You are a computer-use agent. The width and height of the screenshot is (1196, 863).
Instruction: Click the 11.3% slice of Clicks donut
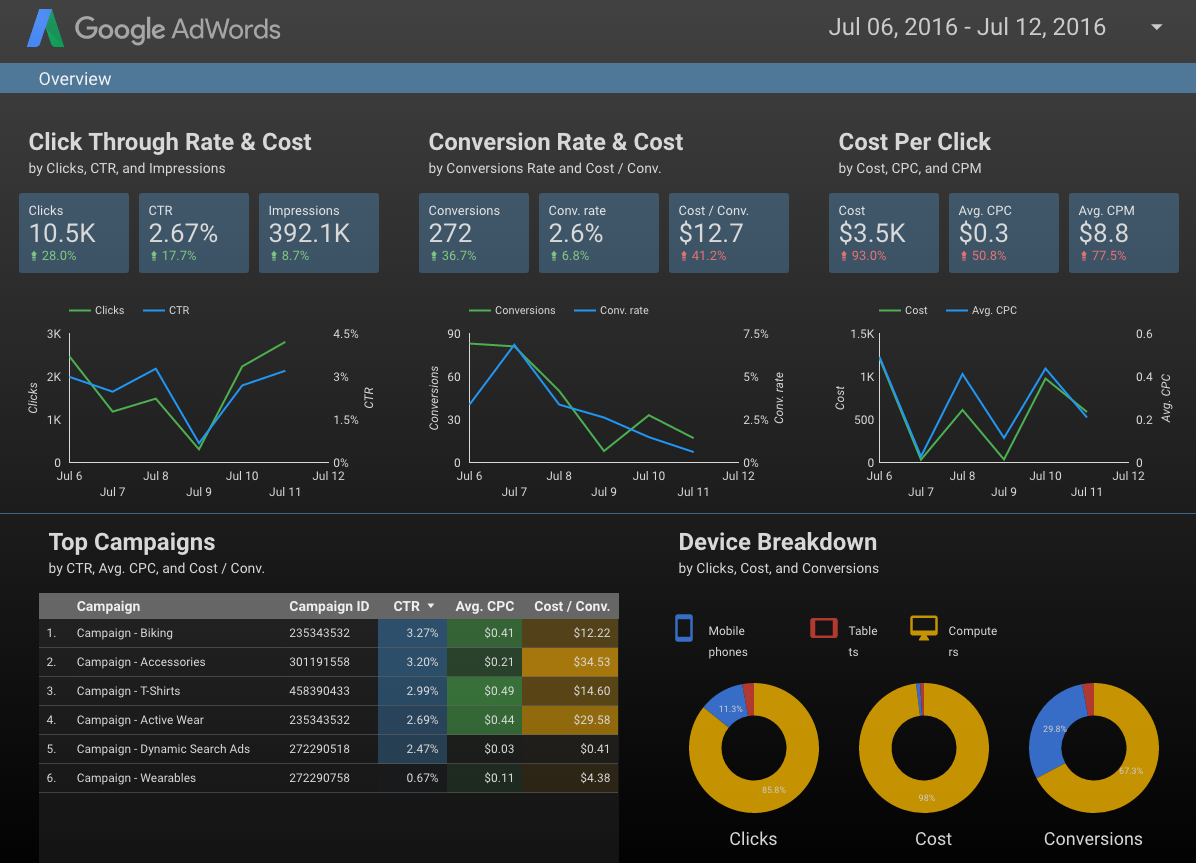click(726, 707)
